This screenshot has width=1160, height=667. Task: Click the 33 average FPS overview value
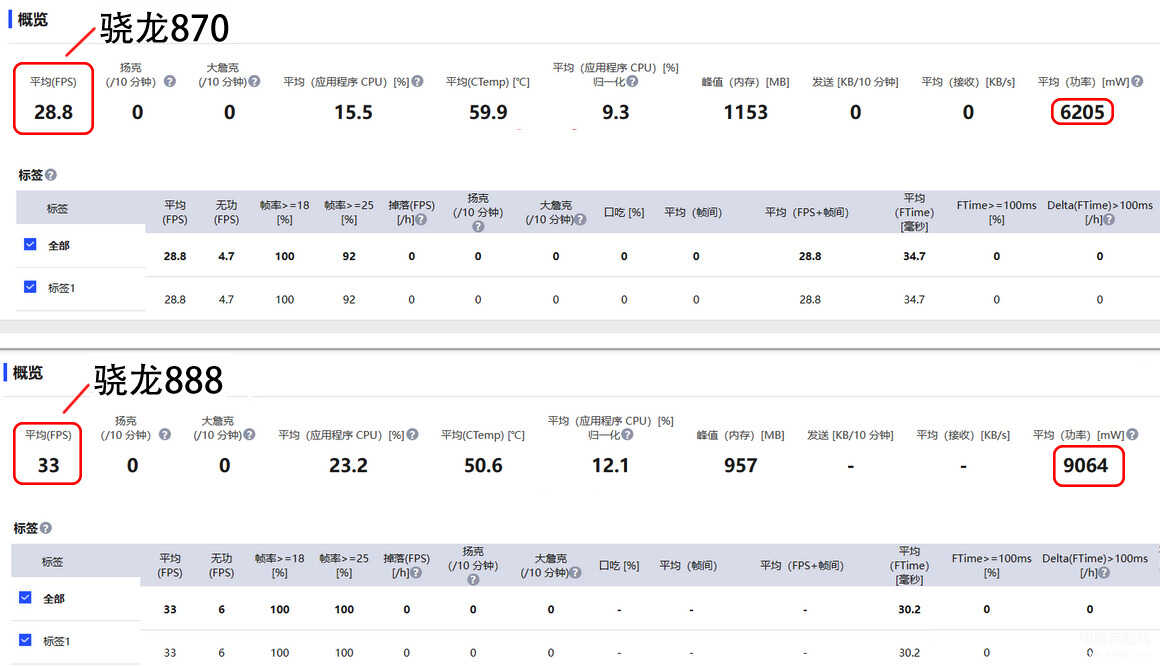48,466
